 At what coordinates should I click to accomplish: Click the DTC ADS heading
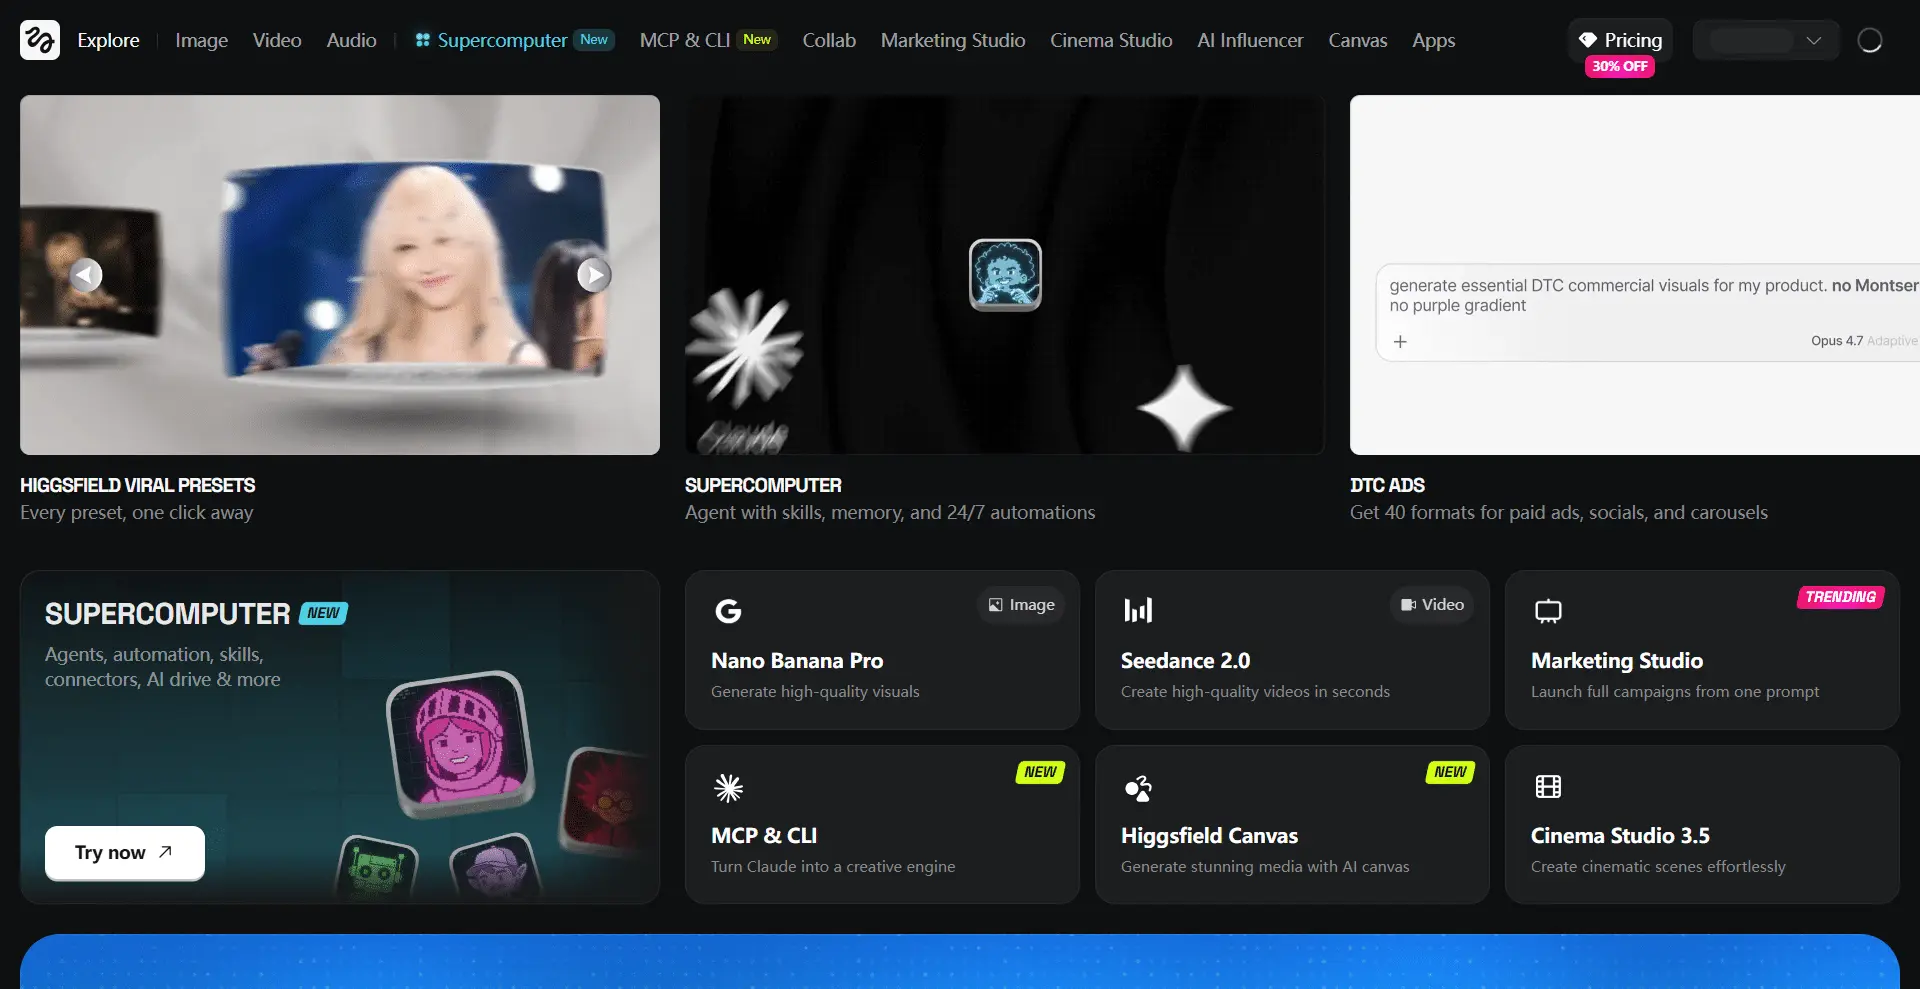pos(1387,485)
